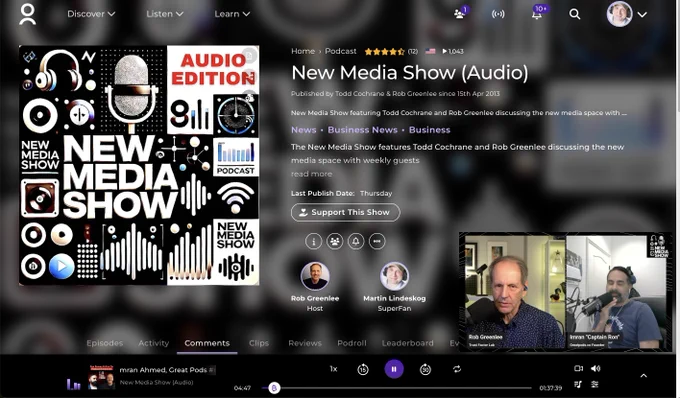Open Martin Lindeskog SuperFan avatar

tap(394, 276)
